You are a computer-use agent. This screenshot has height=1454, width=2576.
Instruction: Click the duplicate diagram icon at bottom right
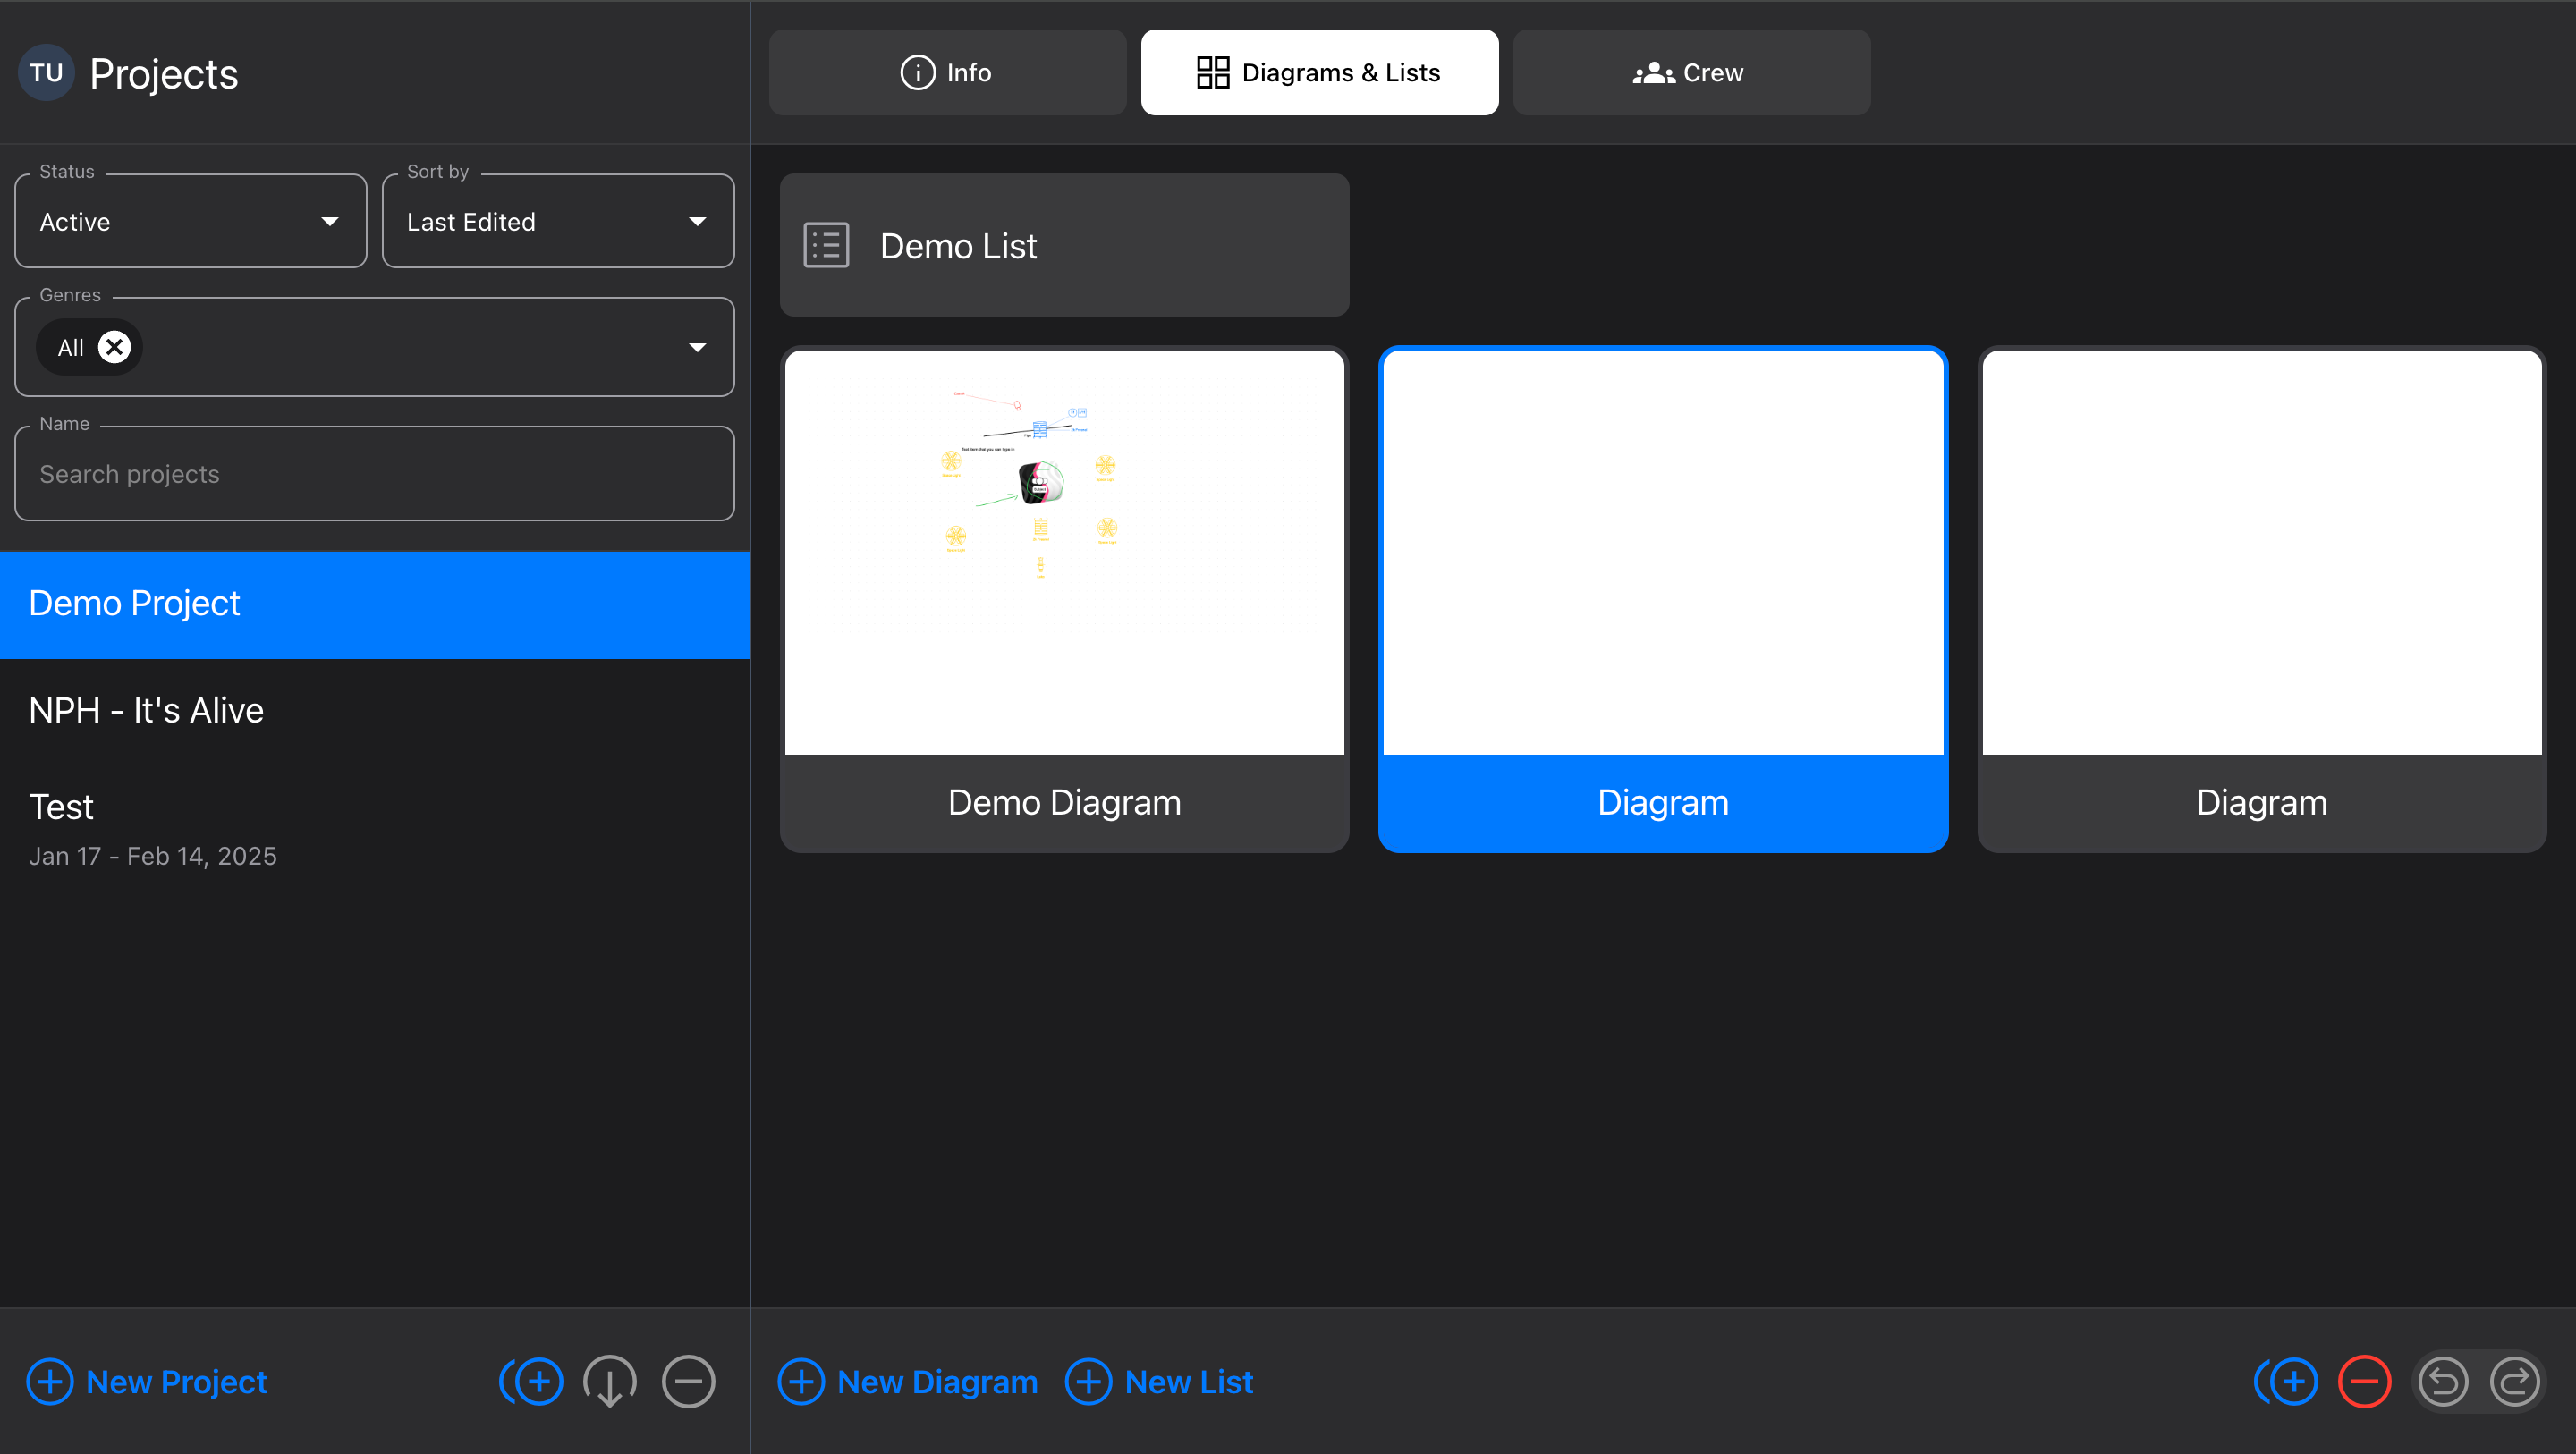coord(2287,1382)
